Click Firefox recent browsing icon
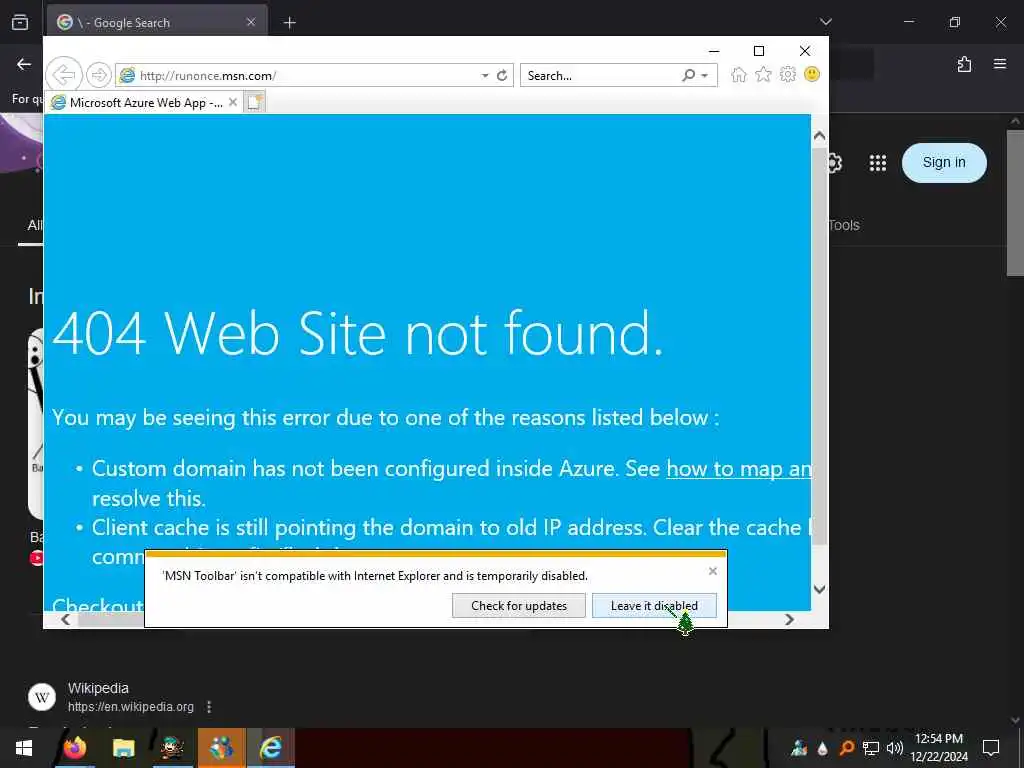The height and width of the screenshot is (768, 1024). (x=20, y=22)
